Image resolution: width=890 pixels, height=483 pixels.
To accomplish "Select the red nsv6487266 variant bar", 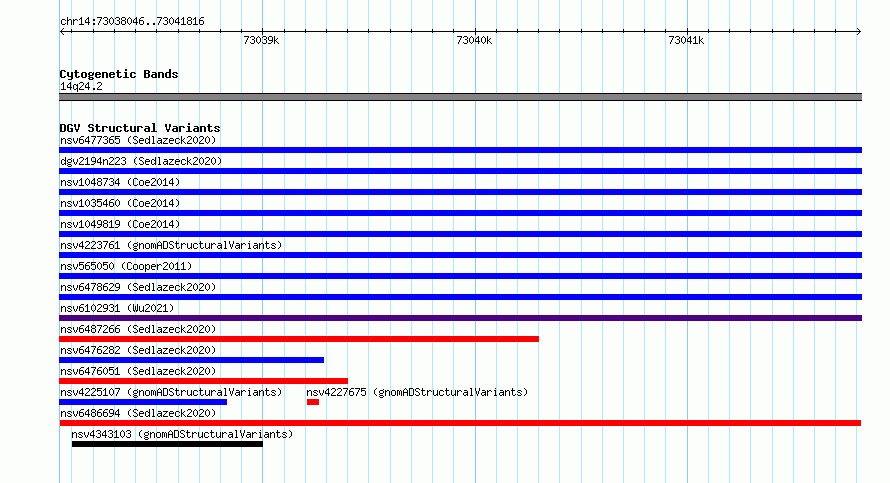I will coord(299,339).
